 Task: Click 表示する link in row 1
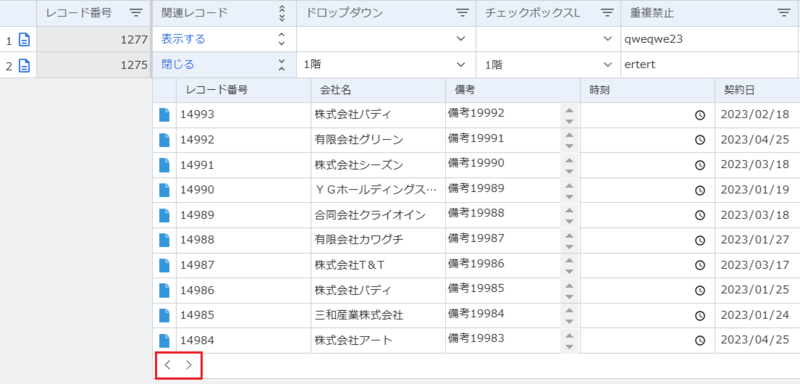point(183,39)
